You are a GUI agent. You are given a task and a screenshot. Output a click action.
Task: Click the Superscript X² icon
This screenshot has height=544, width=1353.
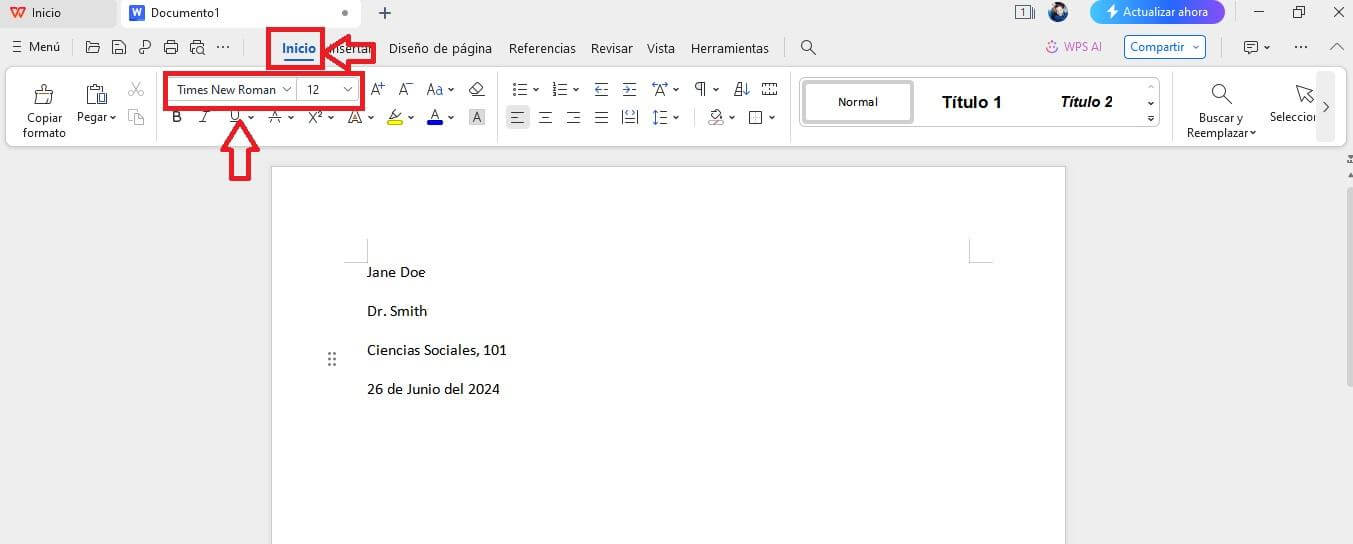(314, 117)
